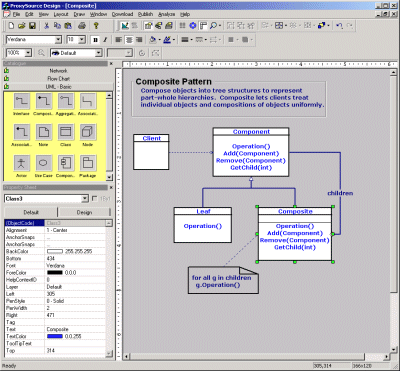The image size is (400, 371).
Task: Close the Catalogue panel
Action: pos(111,64)
